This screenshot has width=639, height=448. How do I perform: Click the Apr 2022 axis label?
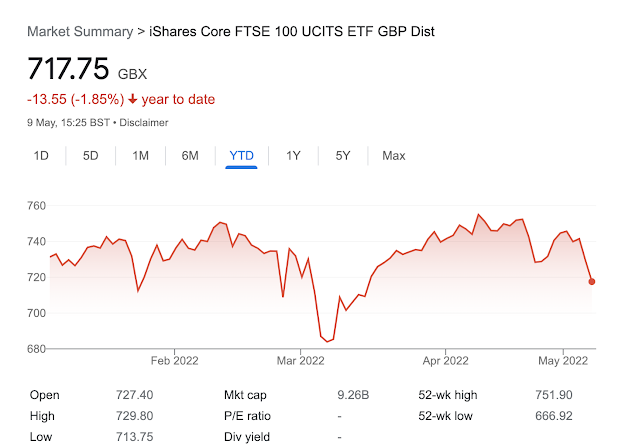(x=443, y=361)
